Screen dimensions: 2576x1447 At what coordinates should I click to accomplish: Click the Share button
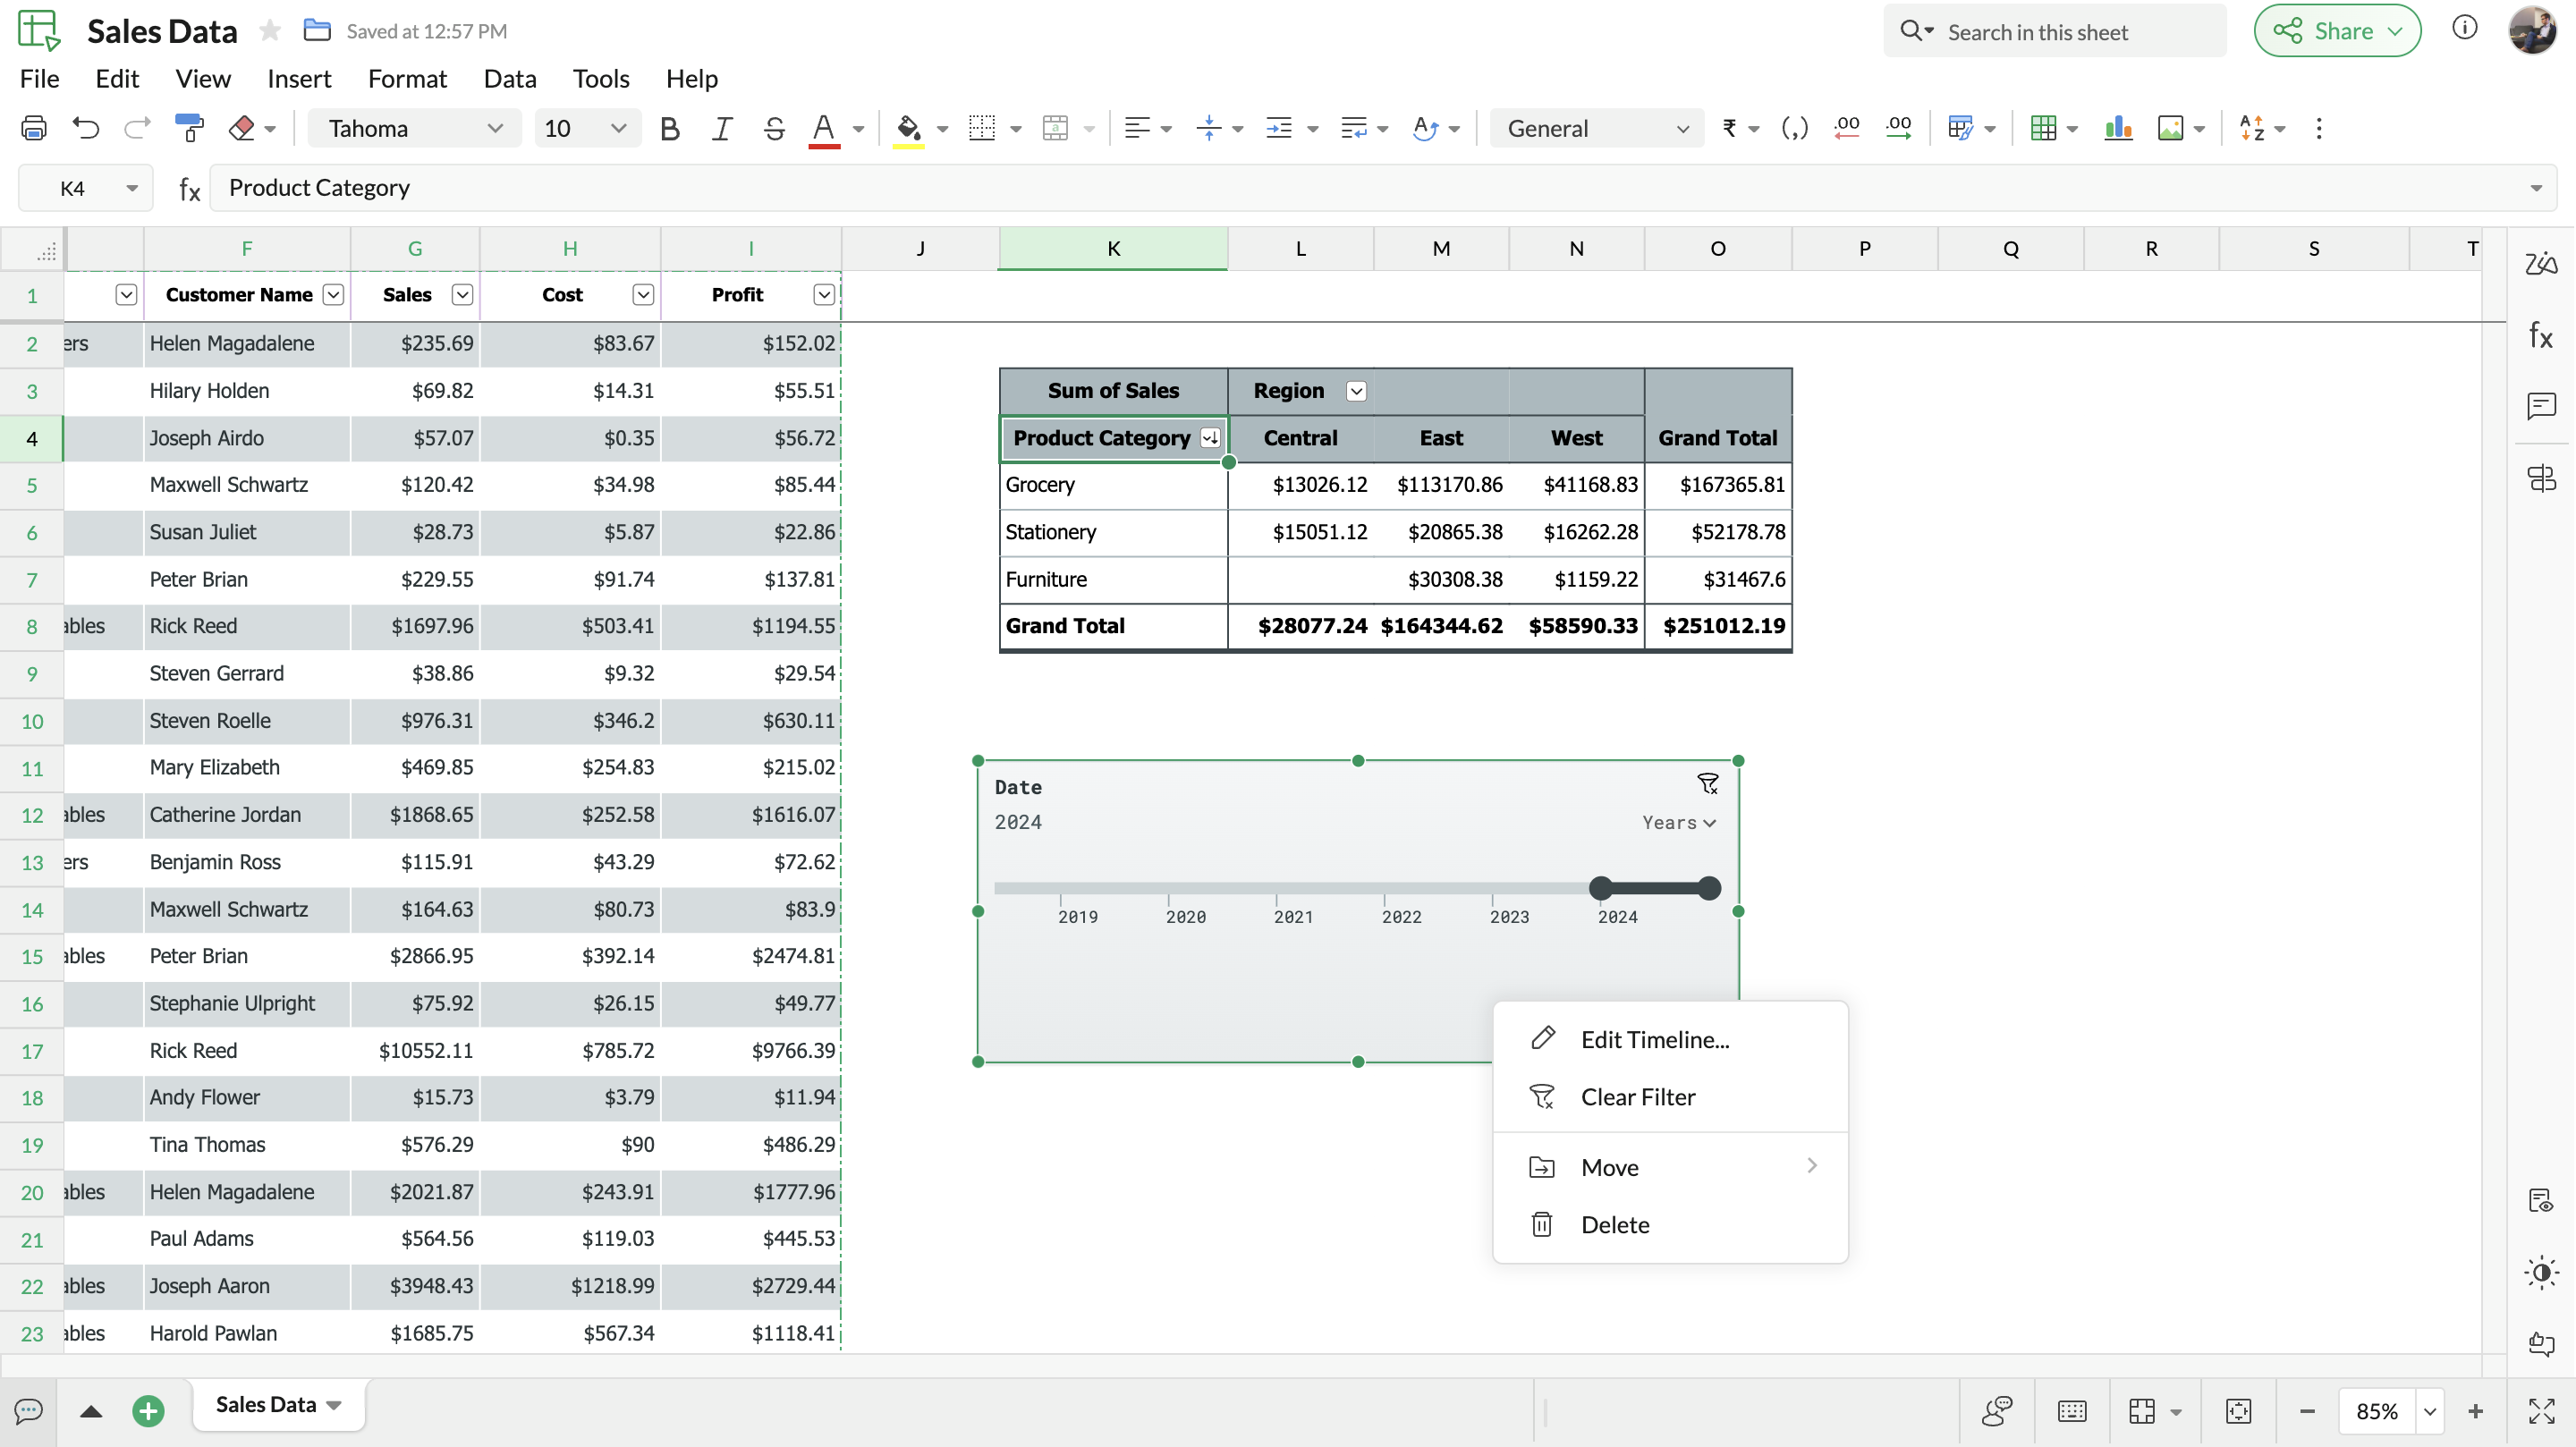click(2336, 31)
